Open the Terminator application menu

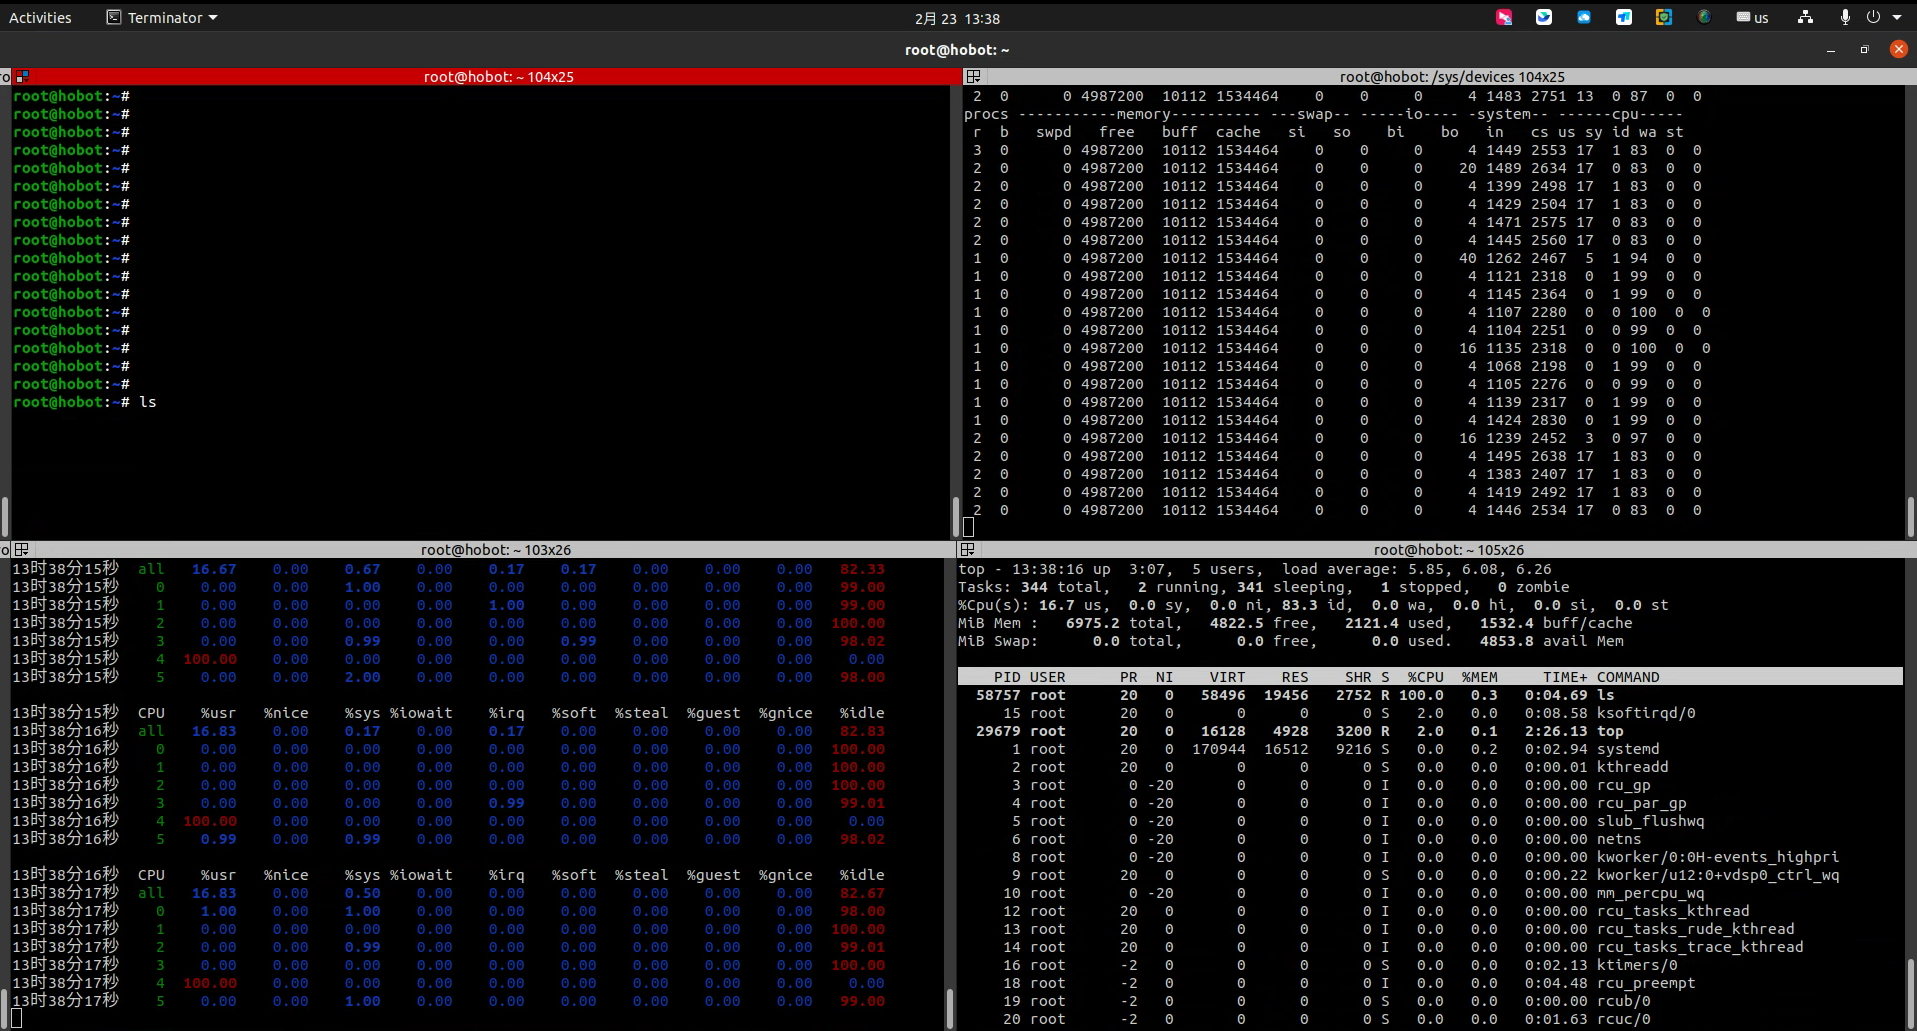pos(162,18)
